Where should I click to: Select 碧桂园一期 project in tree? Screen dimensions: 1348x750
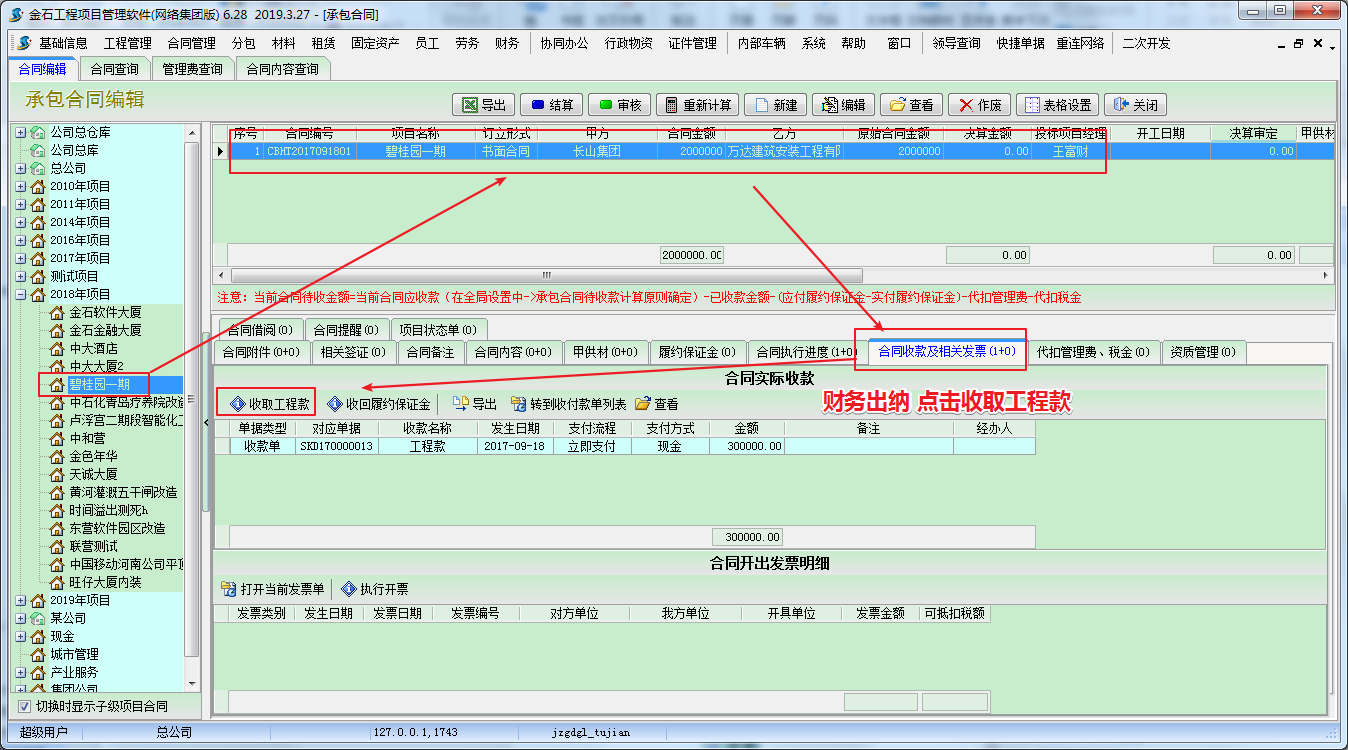point(100,384)
